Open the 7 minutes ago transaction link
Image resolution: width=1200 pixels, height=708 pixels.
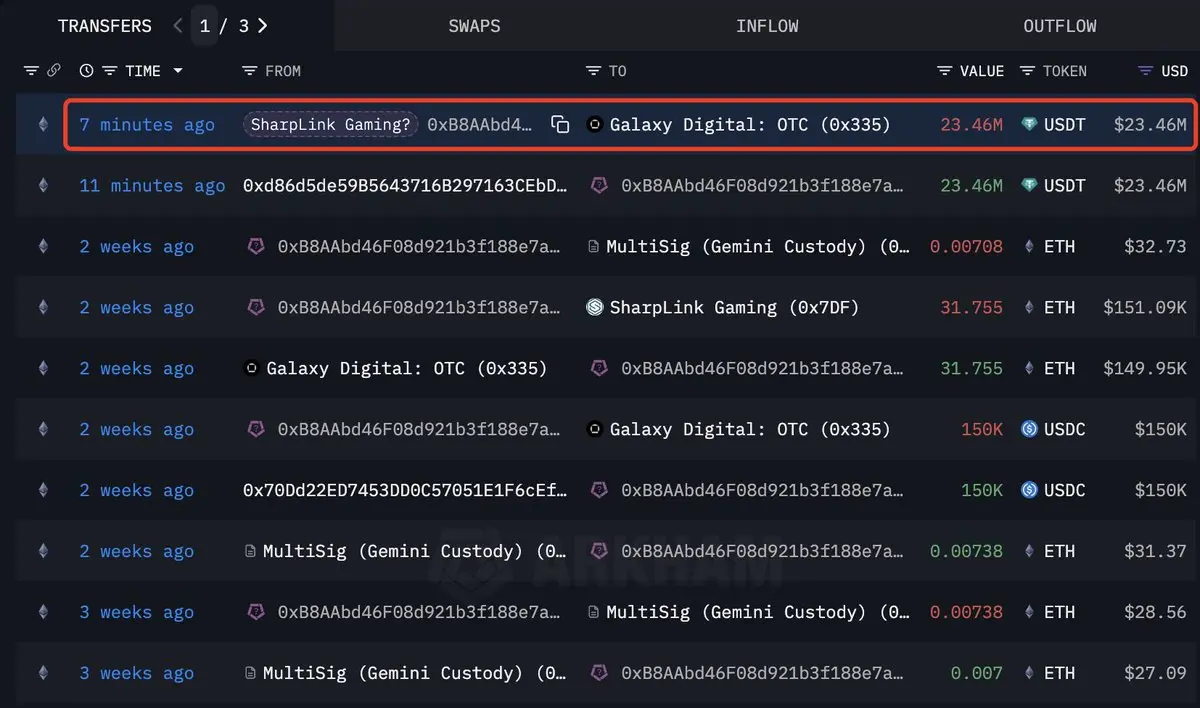[147, 125]
